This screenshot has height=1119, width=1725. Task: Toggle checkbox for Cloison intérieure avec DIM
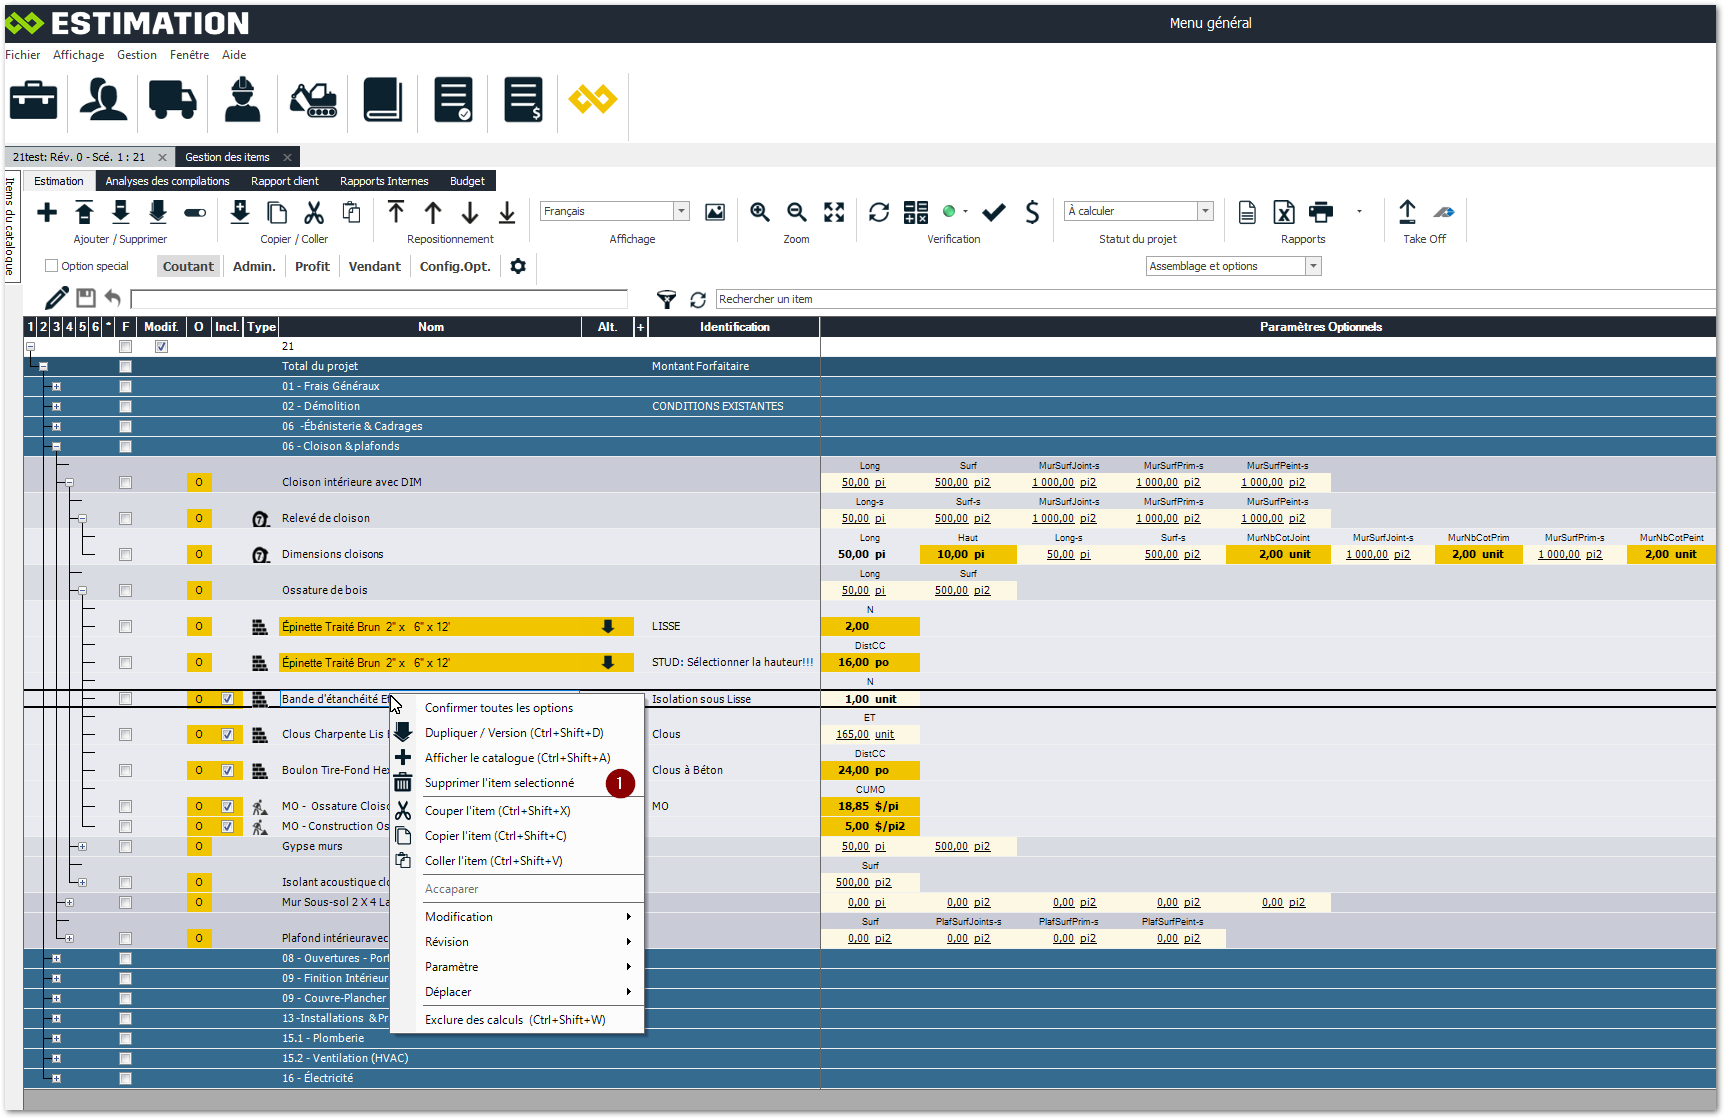(125, 482)
